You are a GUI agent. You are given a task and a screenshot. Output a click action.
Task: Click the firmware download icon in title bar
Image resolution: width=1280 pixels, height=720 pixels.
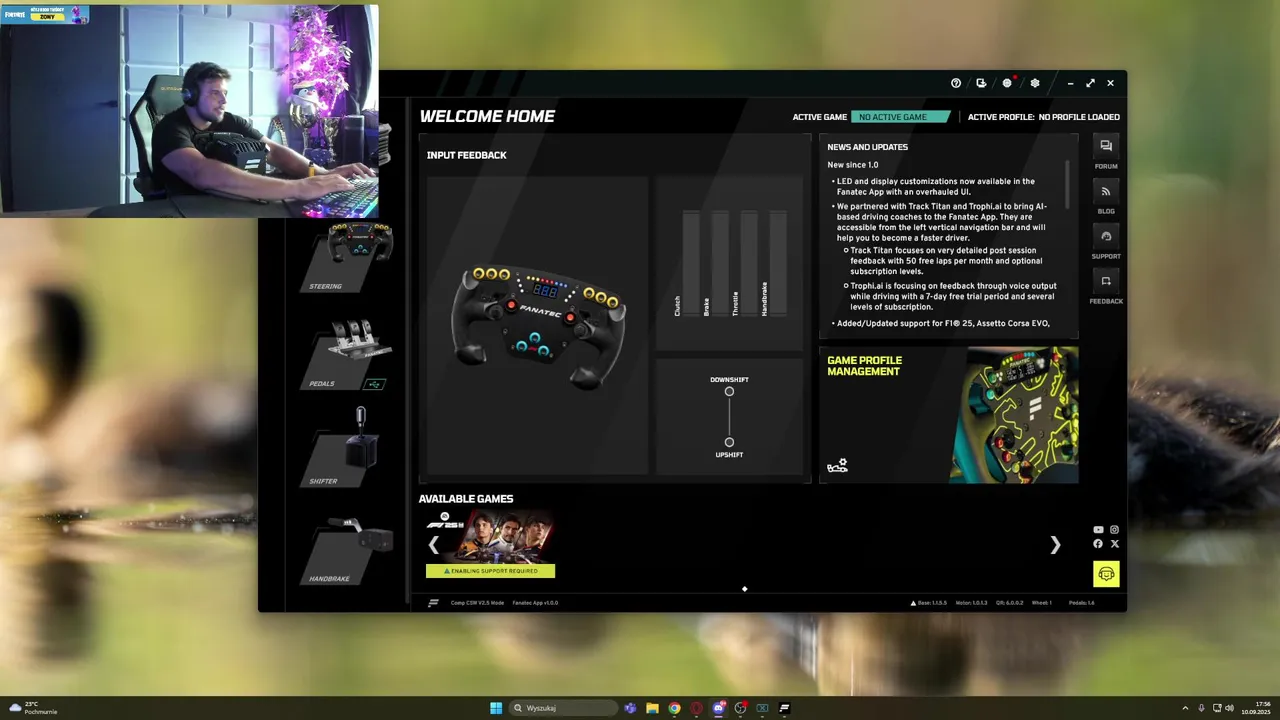(981, 83)
